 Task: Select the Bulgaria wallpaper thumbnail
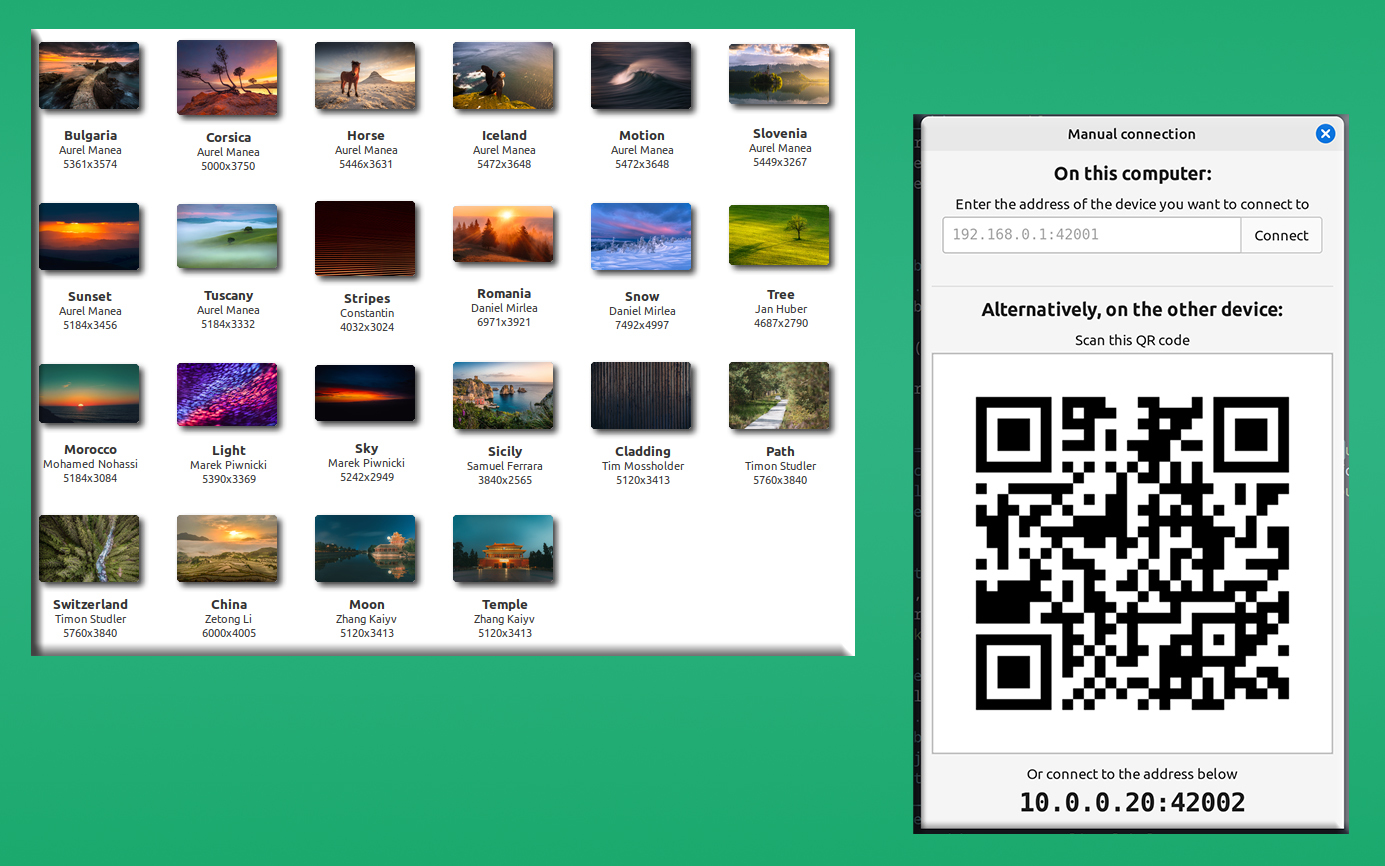tap(89, 76)
